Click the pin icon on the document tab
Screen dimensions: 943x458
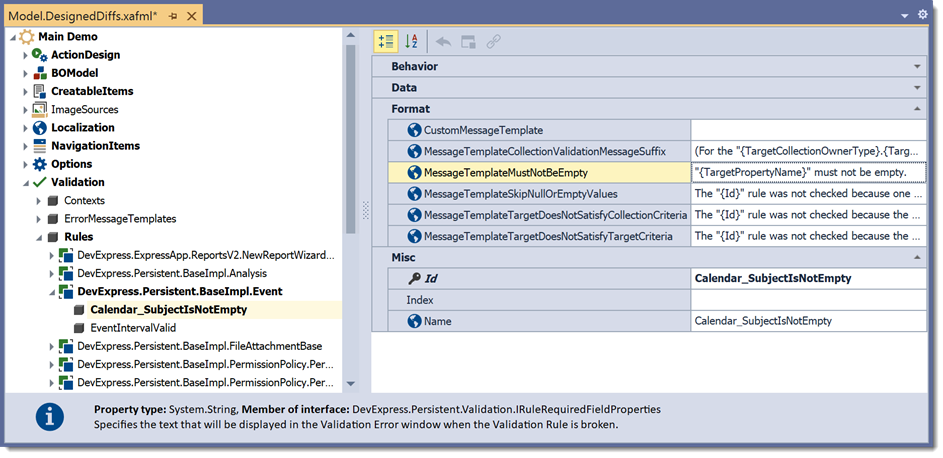pos(173,16)
